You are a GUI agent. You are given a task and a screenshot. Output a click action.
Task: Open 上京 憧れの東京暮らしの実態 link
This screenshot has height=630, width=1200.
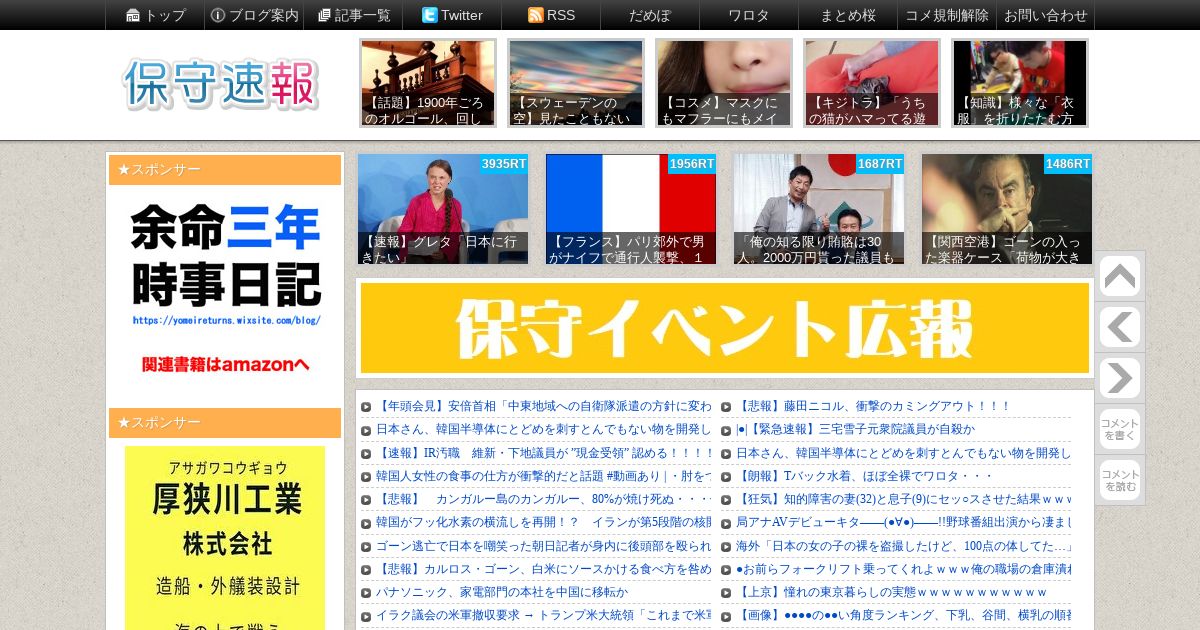(891, 592)
